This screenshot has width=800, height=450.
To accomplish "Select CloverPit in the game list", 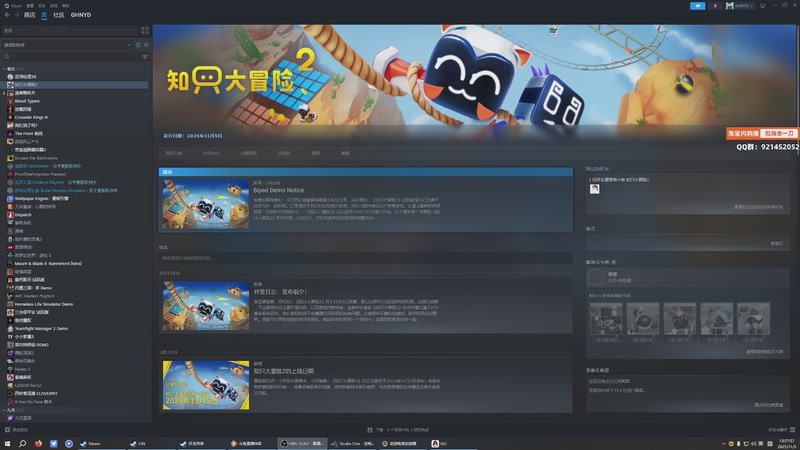I will click(36, 393).
